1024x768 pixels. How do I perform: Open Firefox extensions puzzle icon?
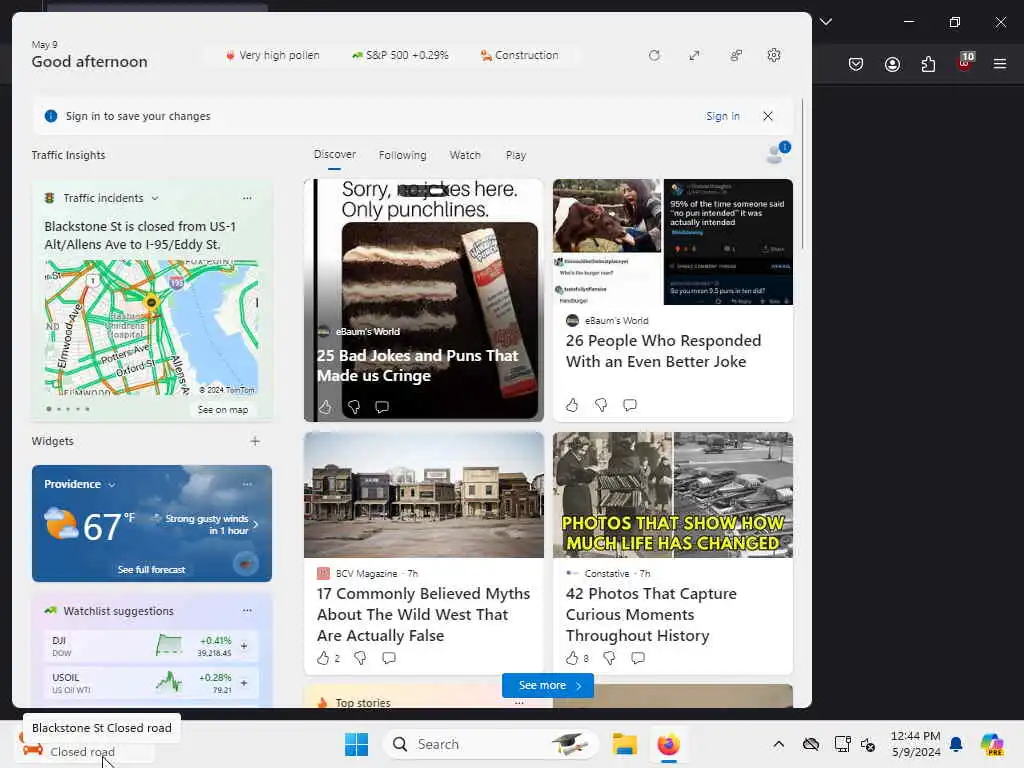(928, 64)
